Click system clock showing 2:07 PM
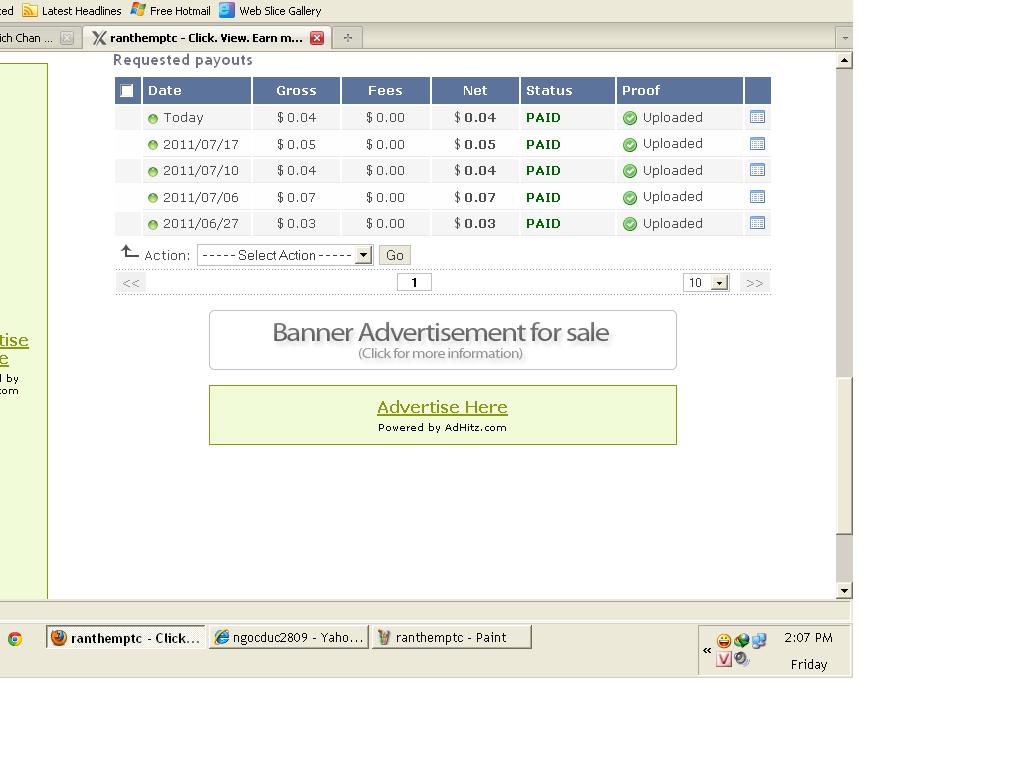The height and width of the screenshot is (768, 1024). click(x=808, y=637)
